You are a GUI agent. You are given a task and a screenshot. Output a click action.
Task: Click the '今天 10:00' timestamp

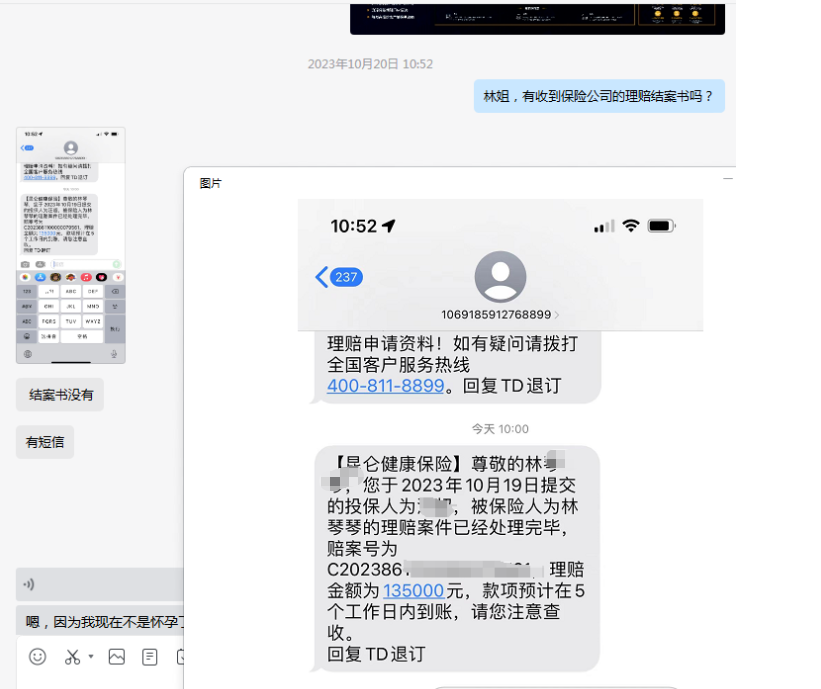500,429
